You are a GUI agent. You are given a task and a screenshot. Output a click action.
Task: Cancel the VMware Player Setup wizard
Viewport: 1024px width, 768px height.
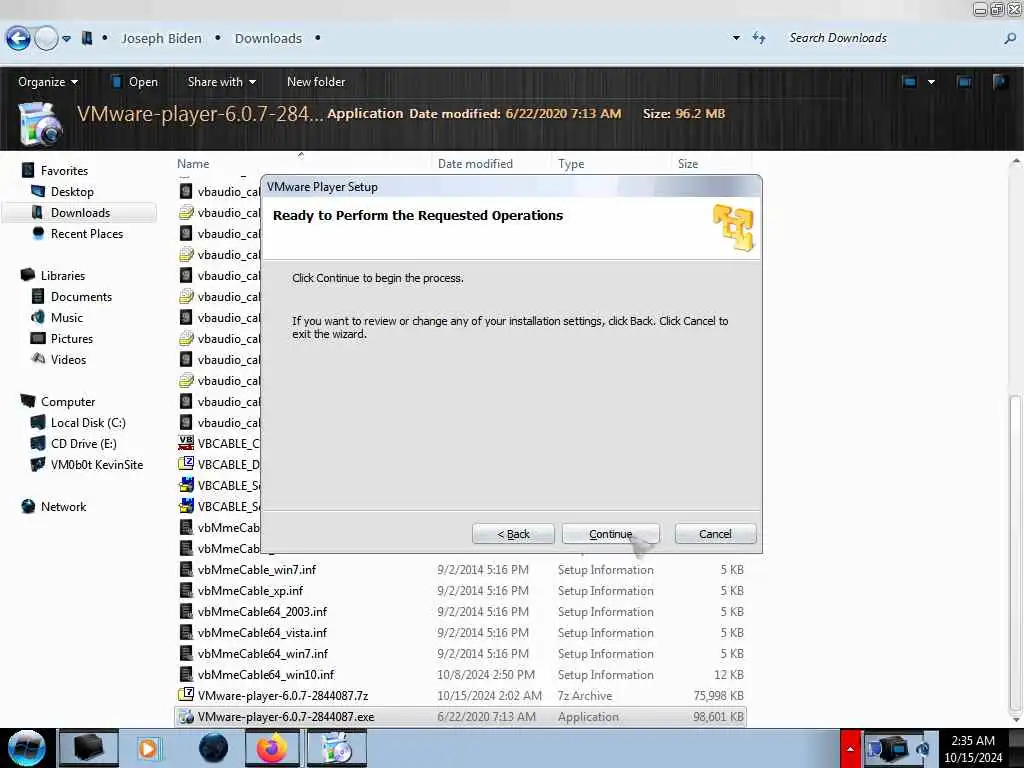click(715, 534)
